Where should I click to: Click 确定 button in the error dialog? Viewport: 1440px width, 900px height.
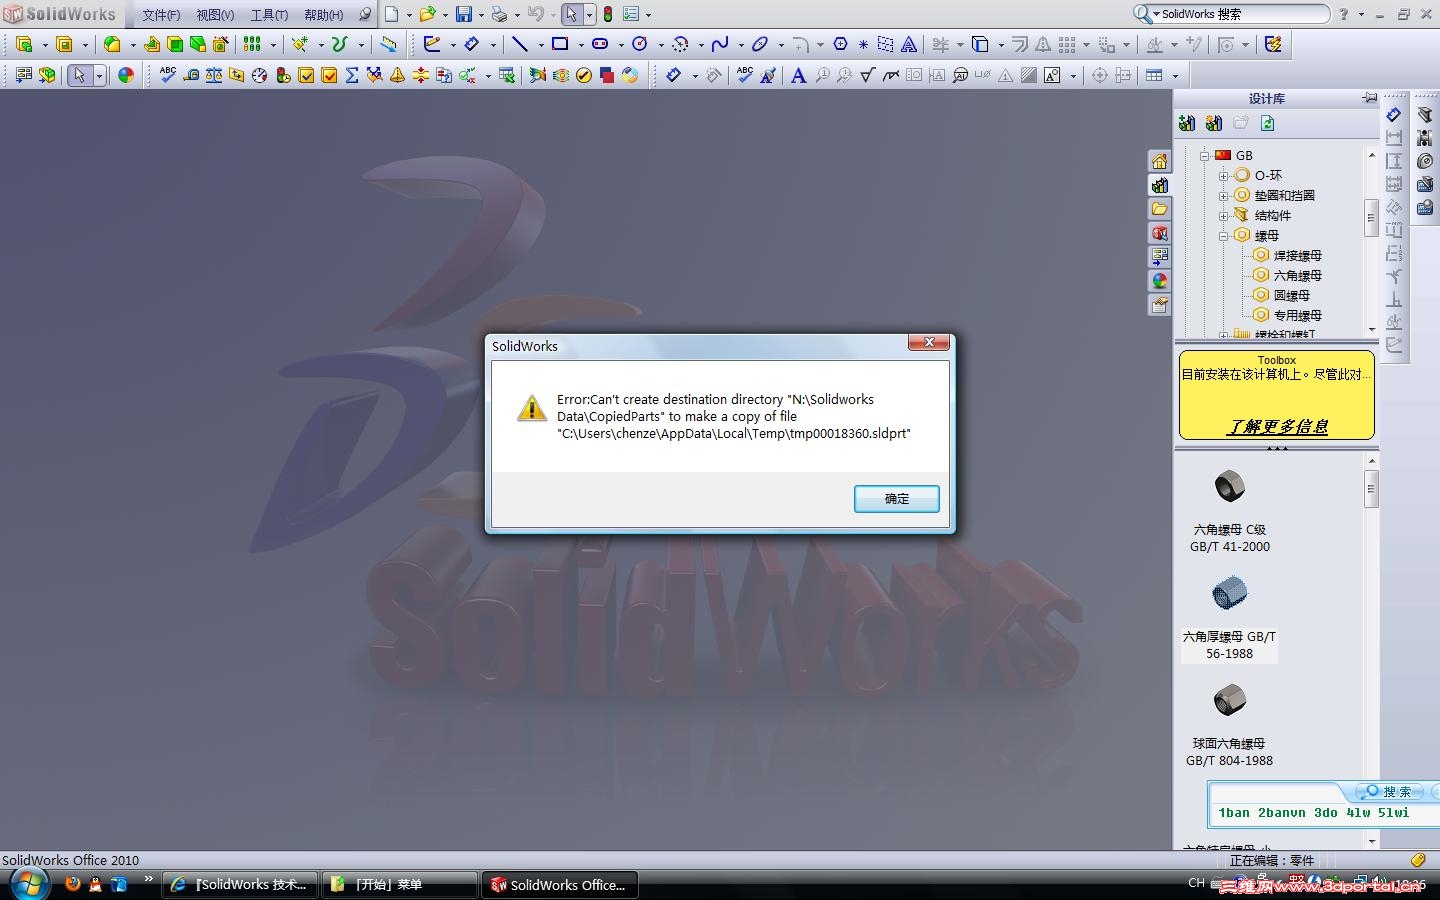897,499
